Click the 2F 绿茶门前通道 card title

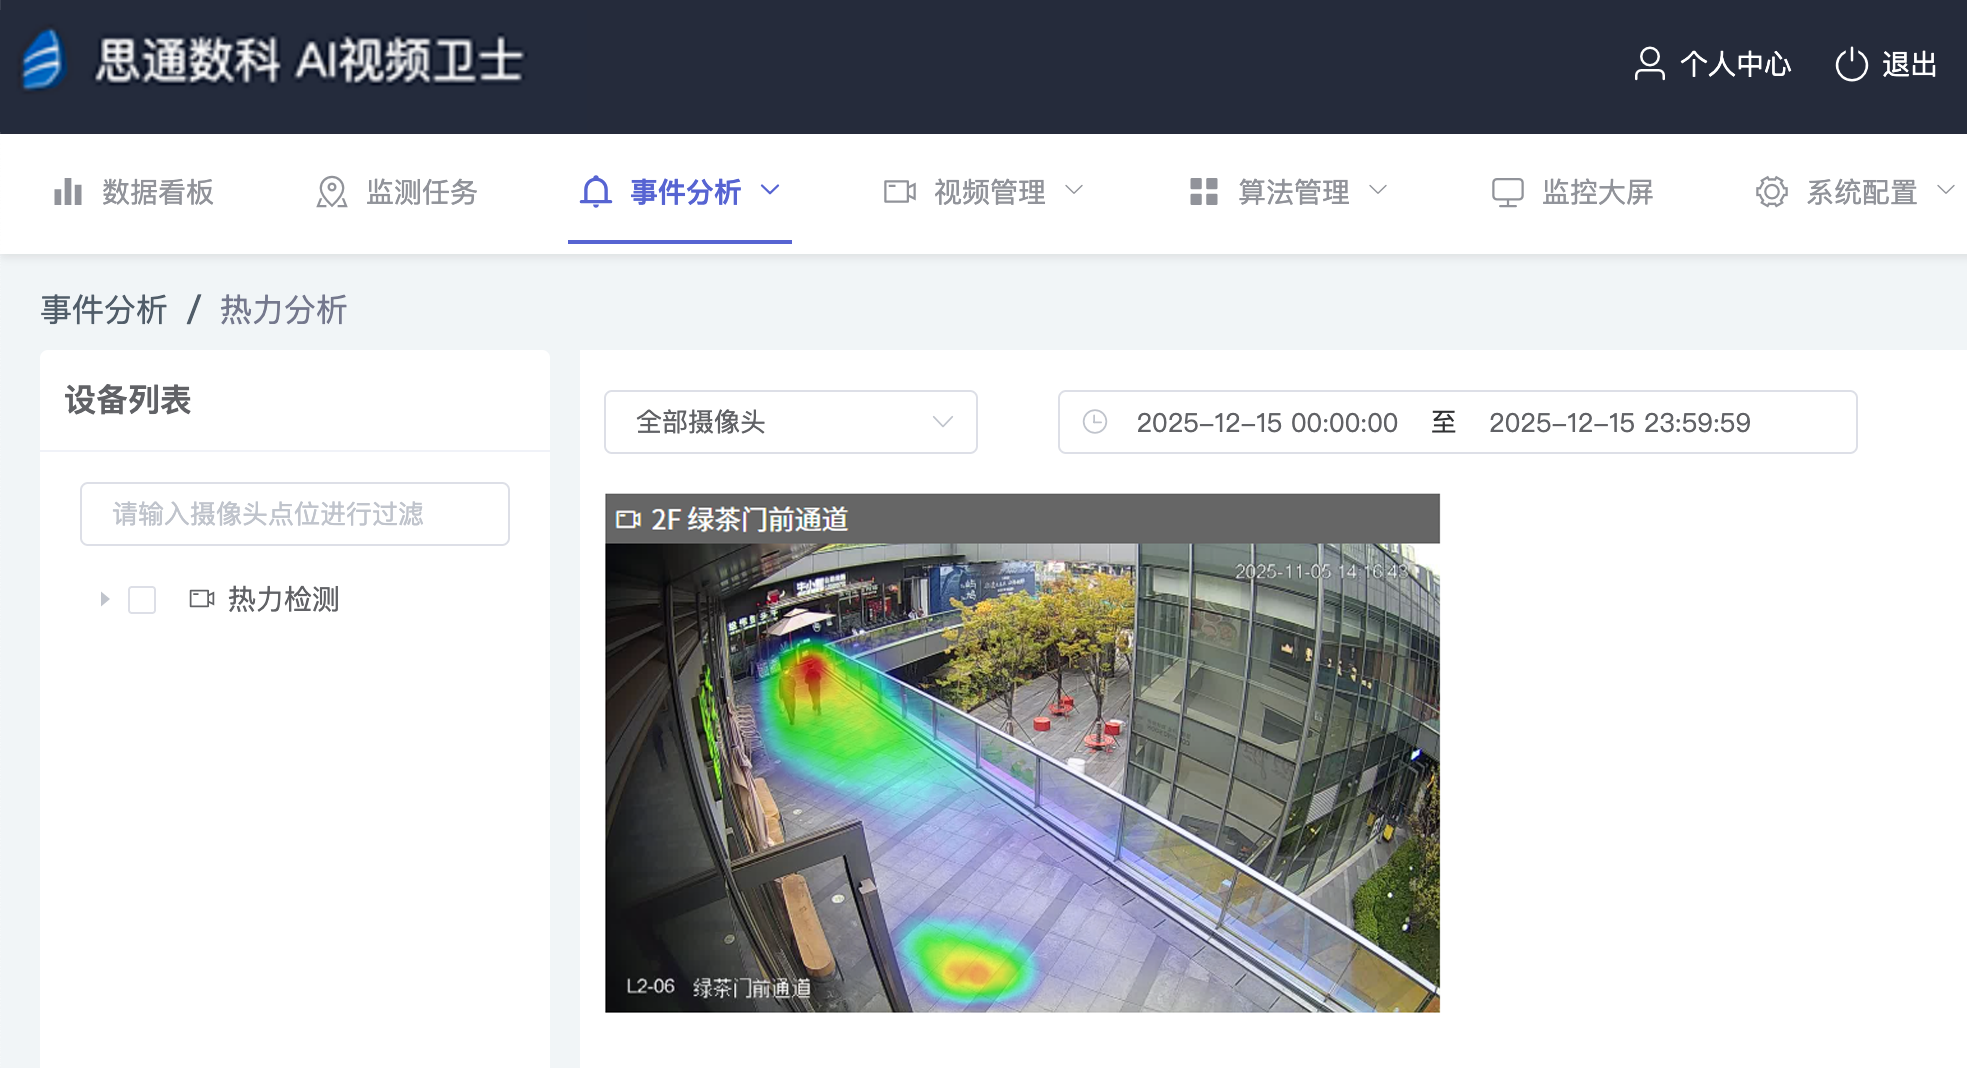coord(750,519)
